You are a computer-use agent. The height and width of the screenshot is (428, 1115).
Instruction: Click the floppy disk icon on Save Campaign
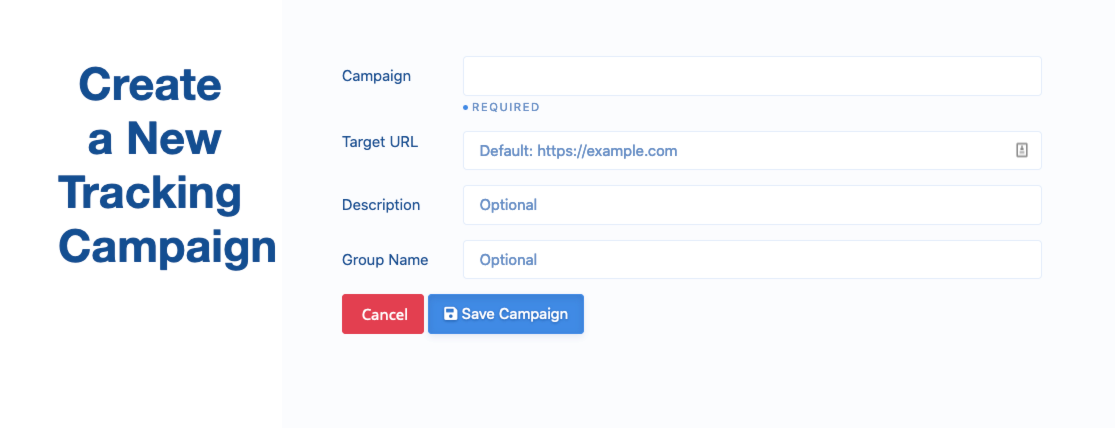450,314
